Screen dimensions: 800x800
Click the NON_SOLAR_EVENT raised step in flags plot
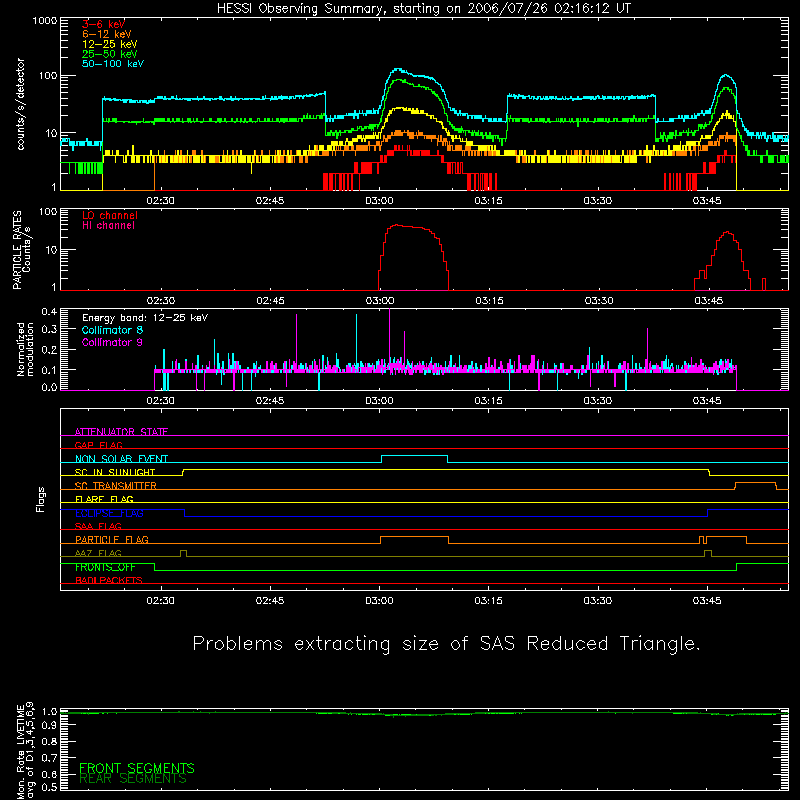[414, 456]
